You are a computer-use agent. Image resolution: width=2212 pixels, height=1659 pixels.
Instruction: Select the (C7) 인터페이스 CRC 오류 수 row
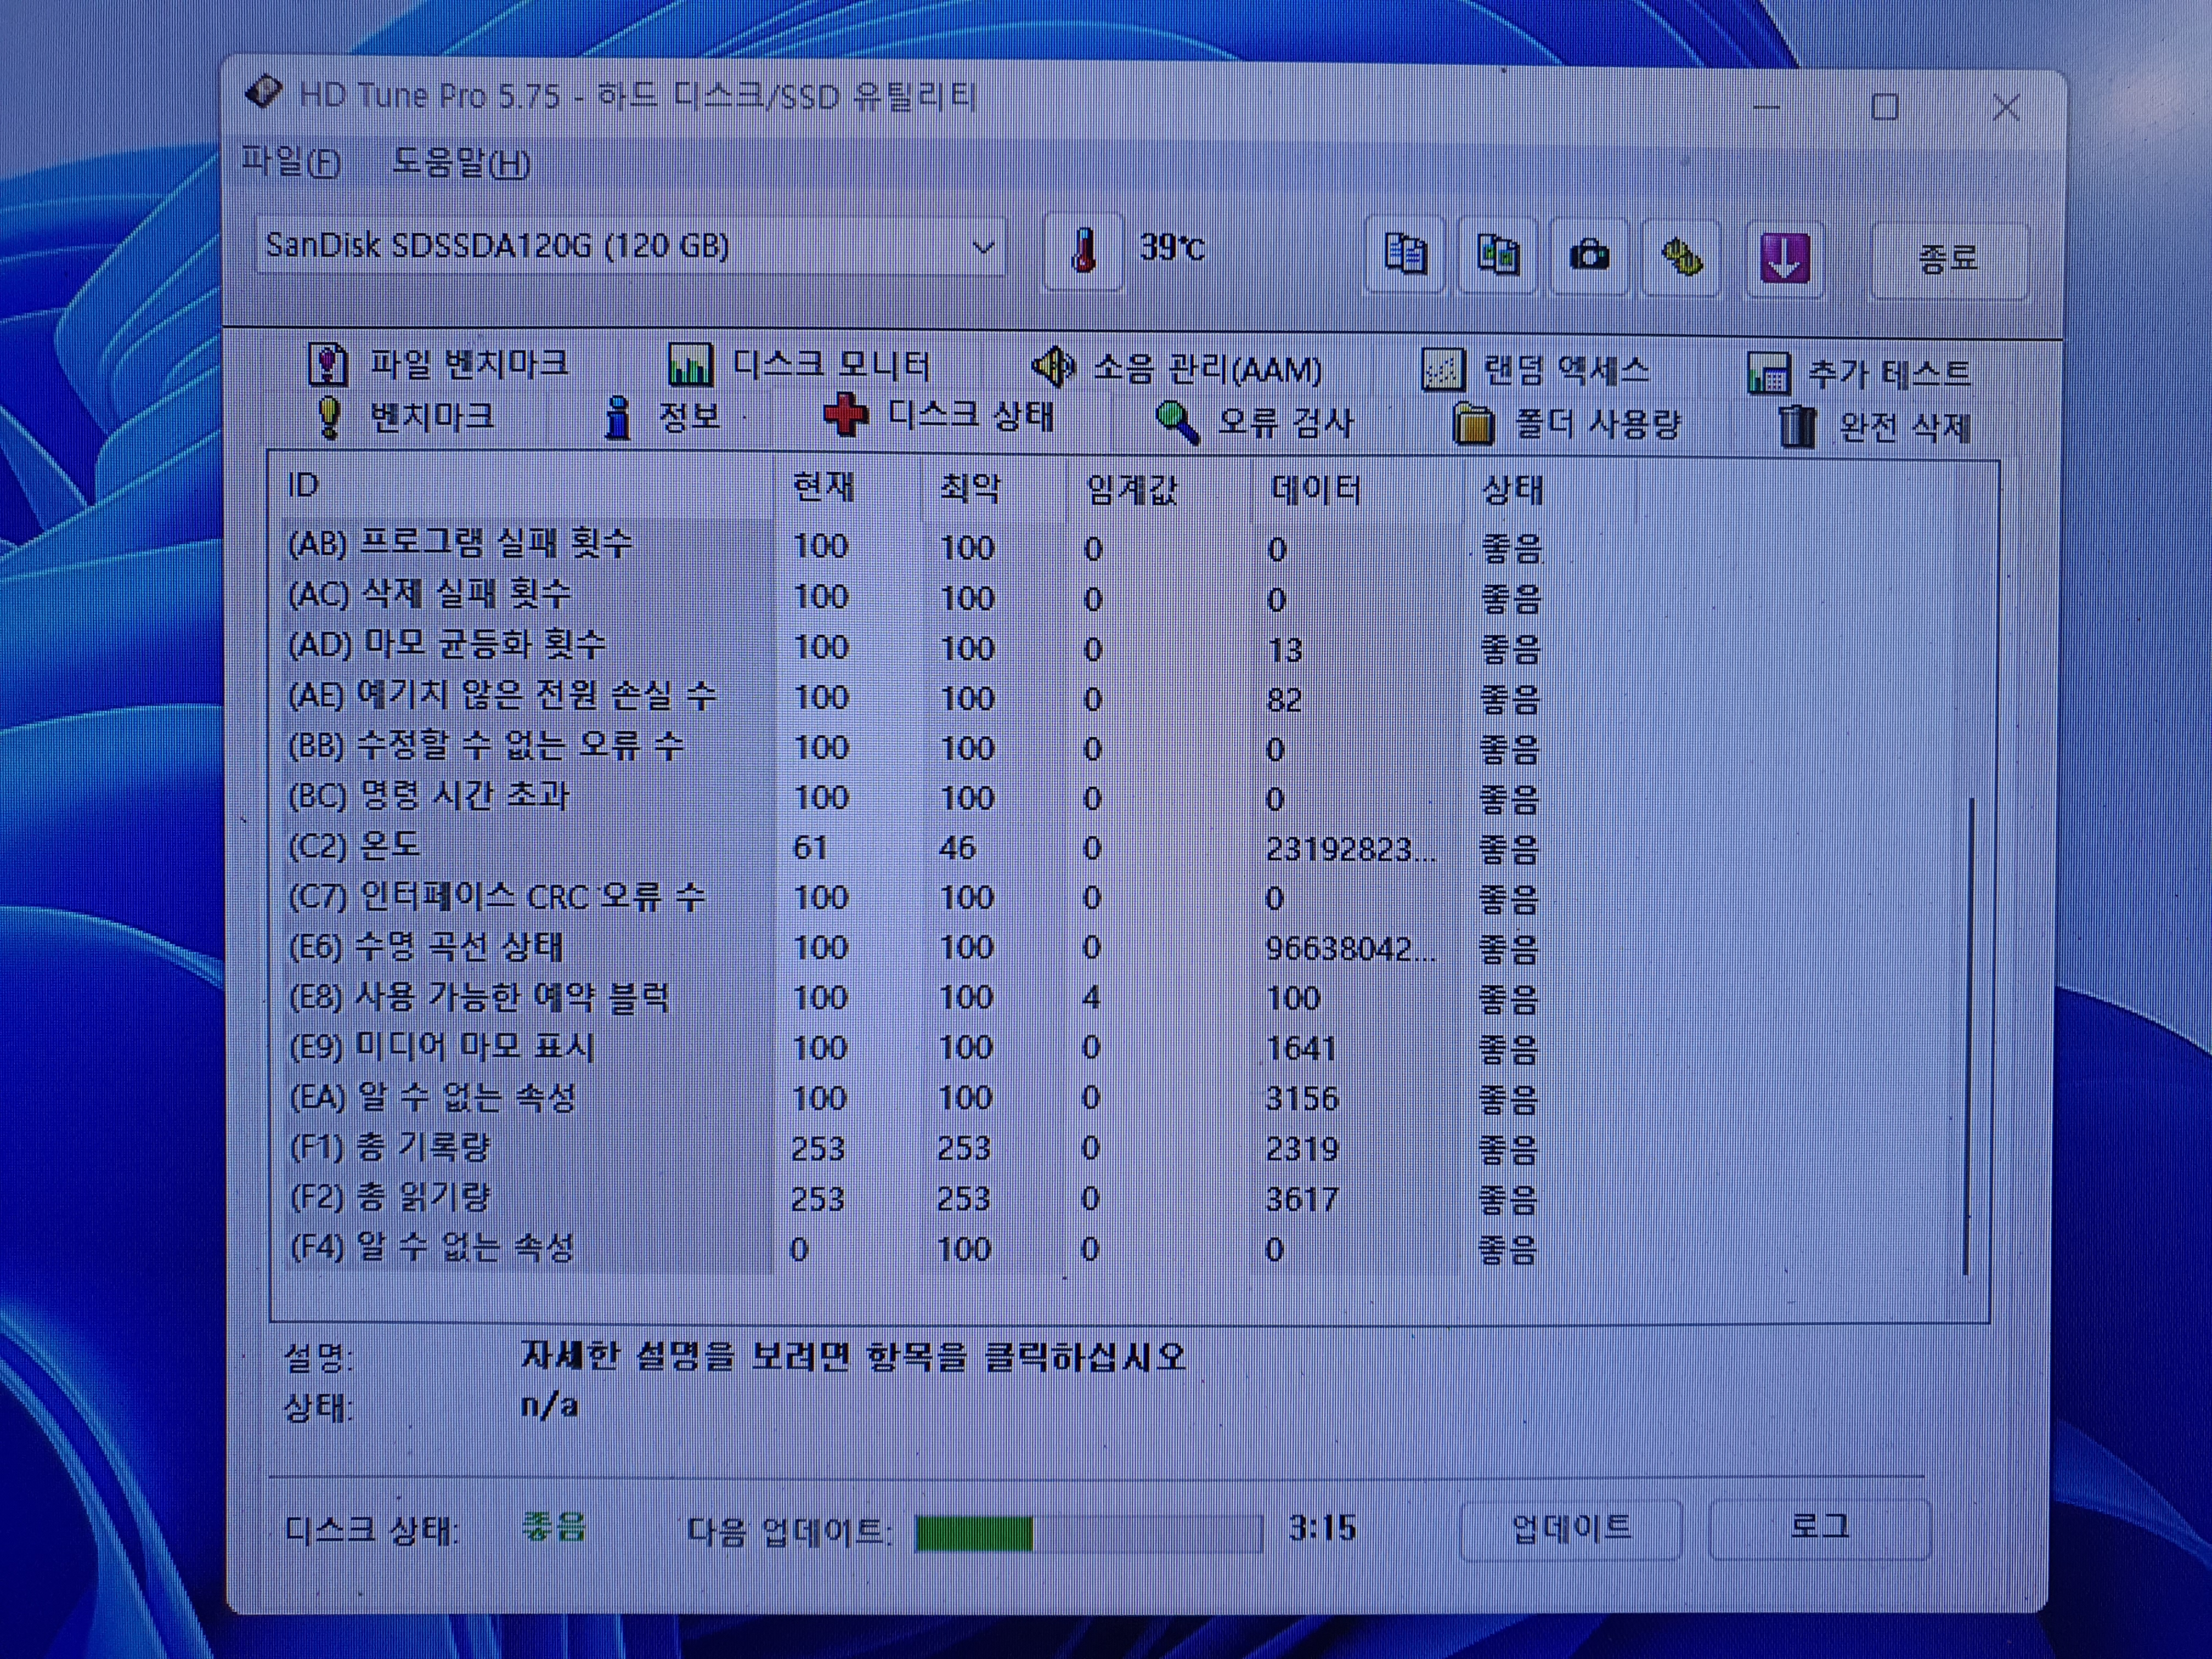tap(915, 897)
